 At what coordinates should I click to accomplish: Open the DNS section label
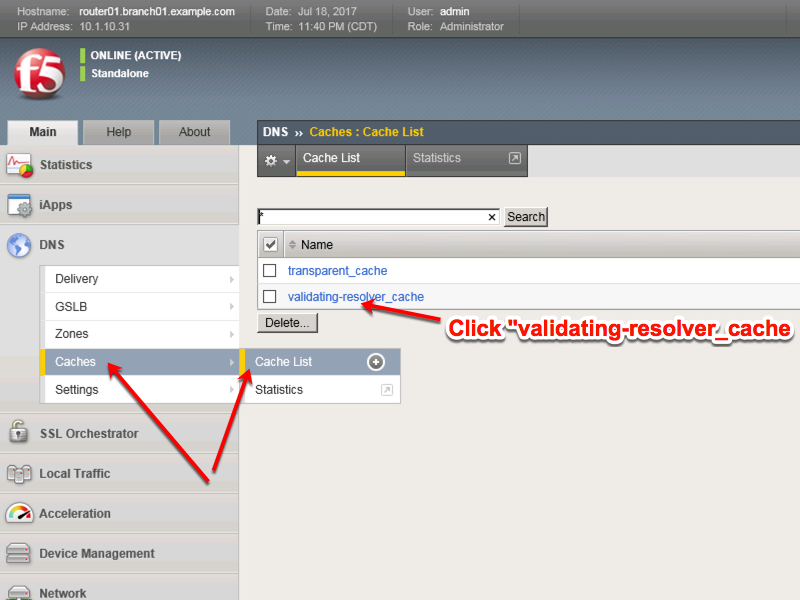(x=52, y=245)
